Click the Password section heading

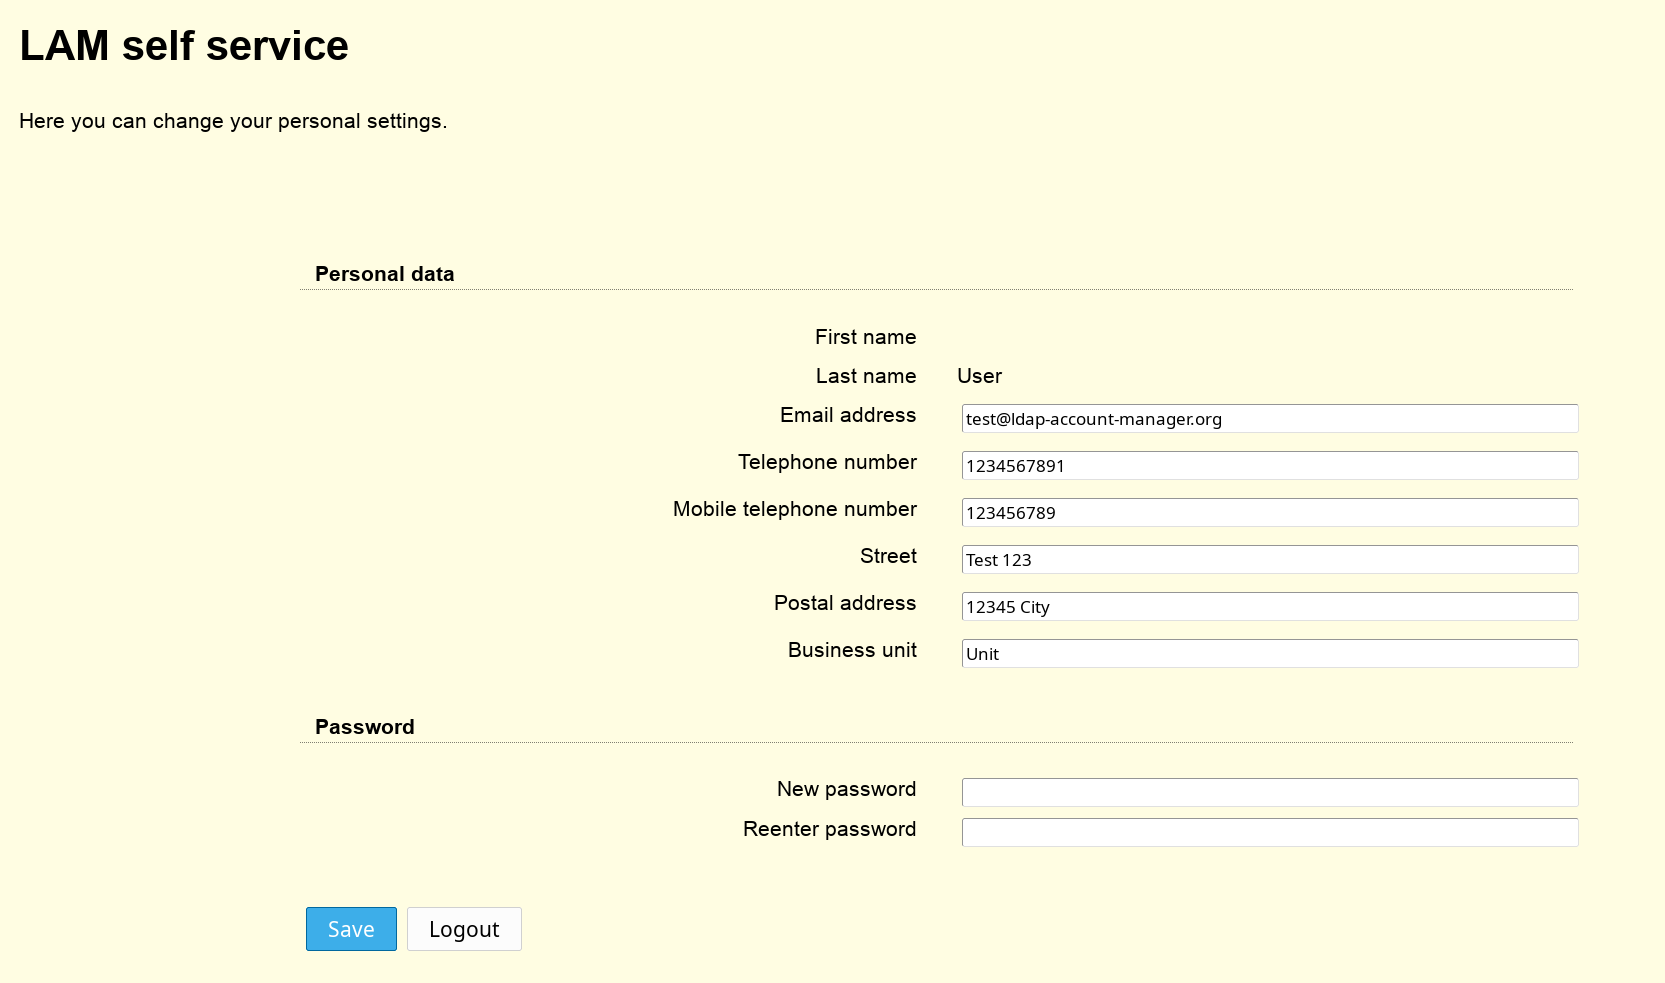[x=364, y=727]
